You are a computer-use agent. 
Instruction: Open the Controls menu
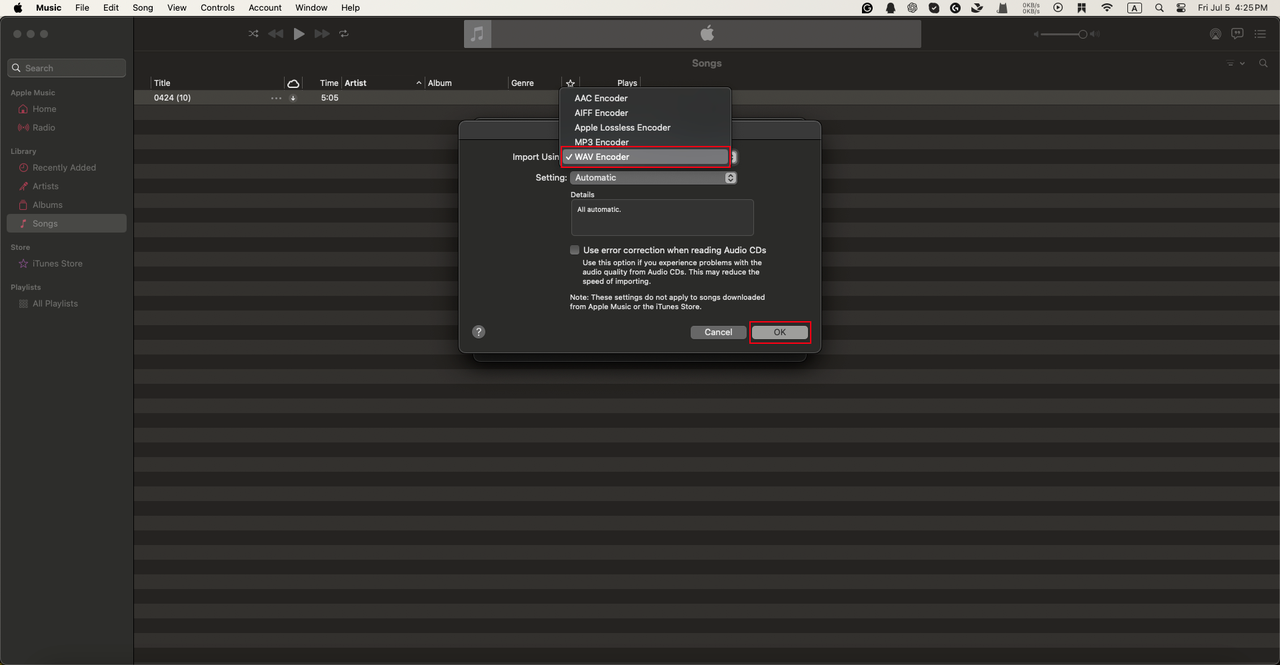point(217,7)
